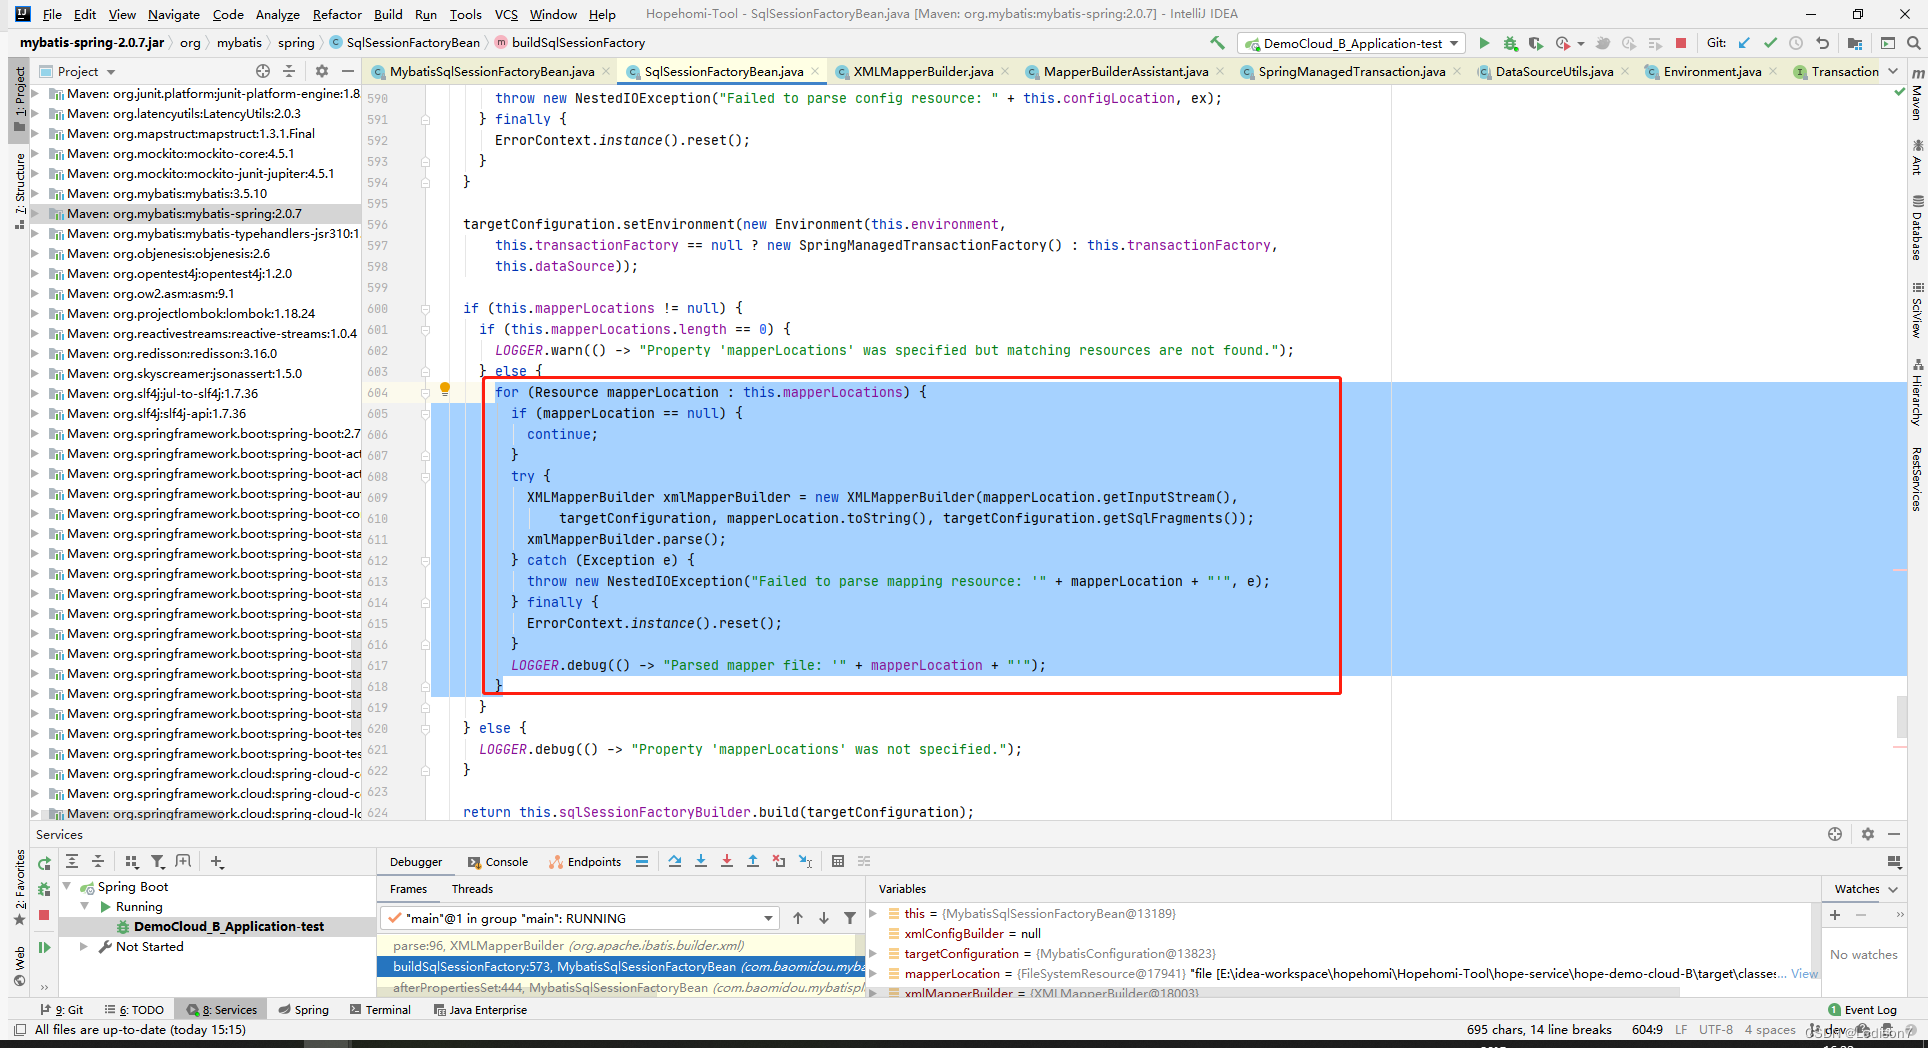The height and width of the screenshot is (1048, 1928).
Task: Run DemoCloud_B_Application-test with the green play button
Action: click(1484, 43)
